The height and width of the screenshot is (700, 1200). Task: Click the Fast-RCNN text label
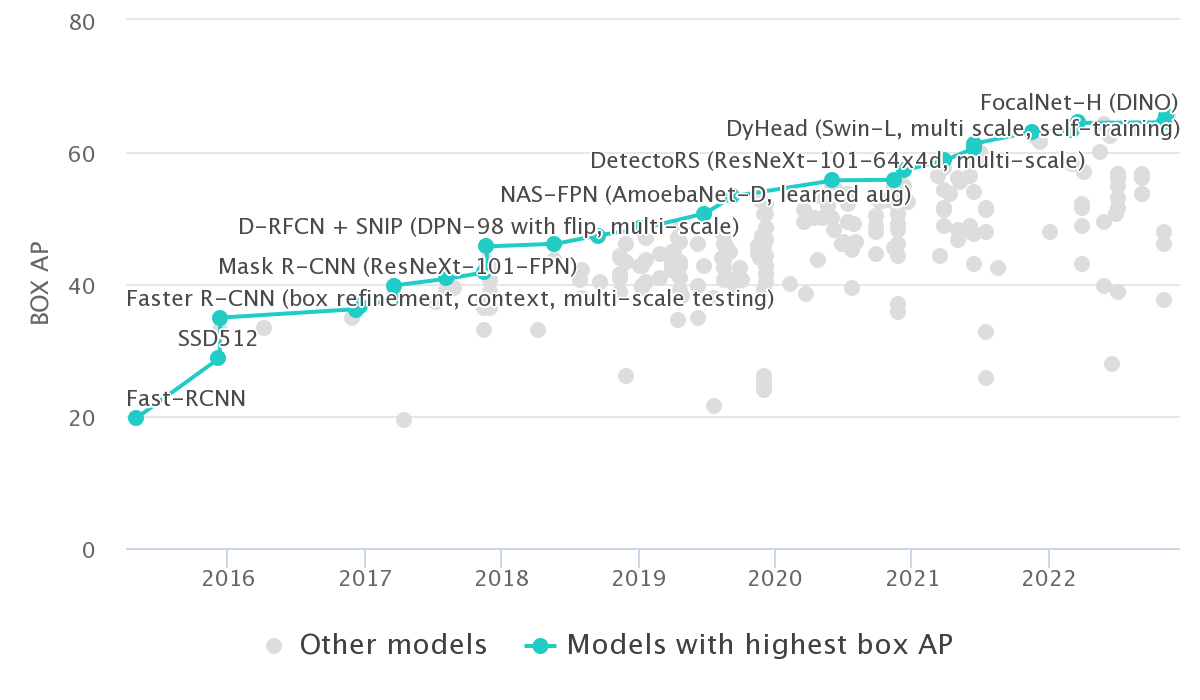186,398
